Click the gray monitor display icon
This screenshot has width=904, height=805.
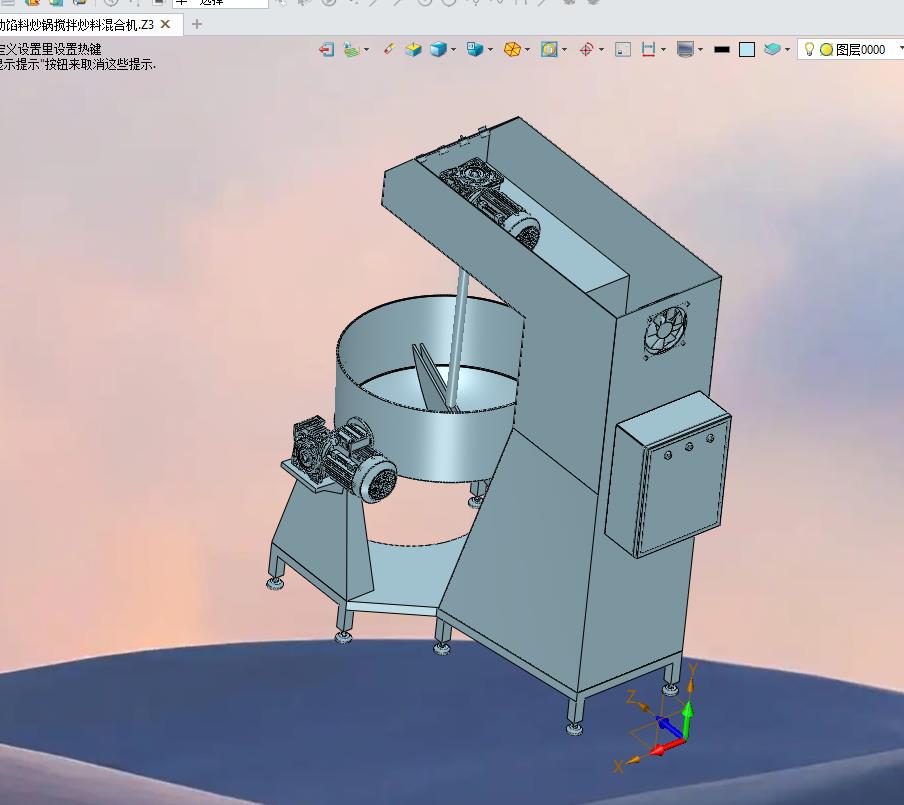tap(685, 50)
